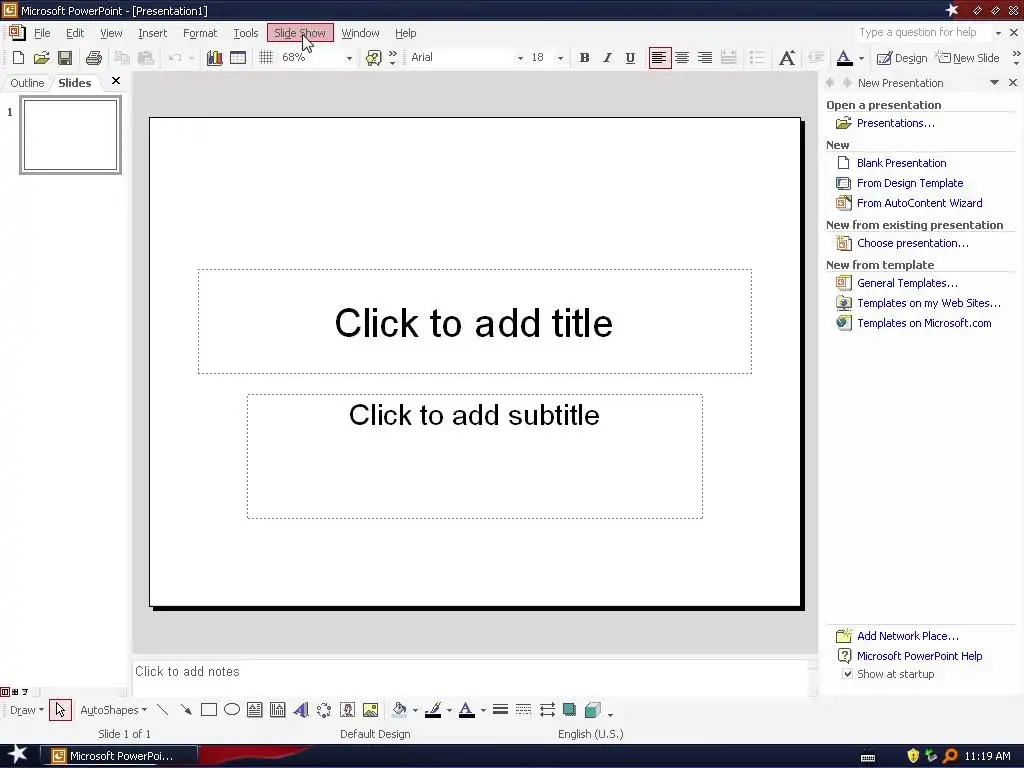Type a question for help box
The width and height of the screenshot is (1024, 768).
coord(921,33)
